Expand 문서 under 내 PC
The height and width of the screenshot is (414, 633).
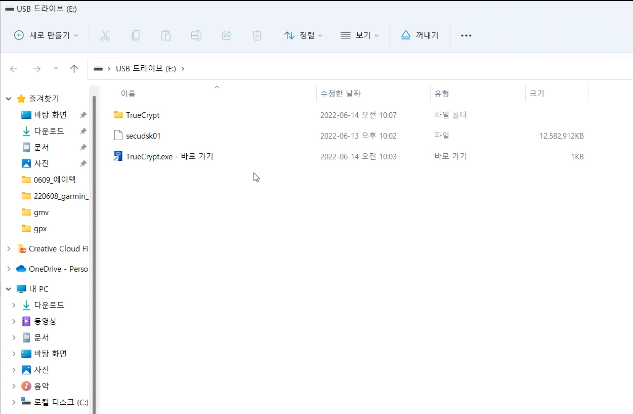click(x=14, y=337)
